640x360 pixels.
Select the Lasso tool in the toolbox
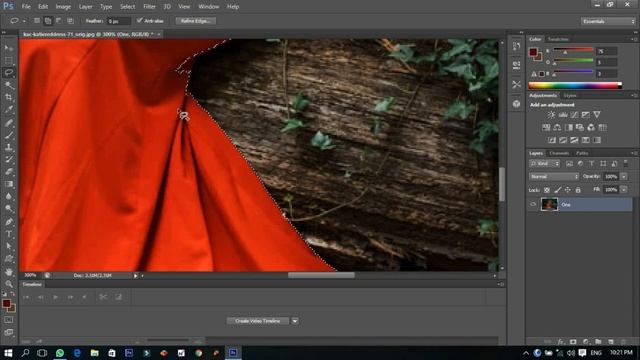[9, 73]
